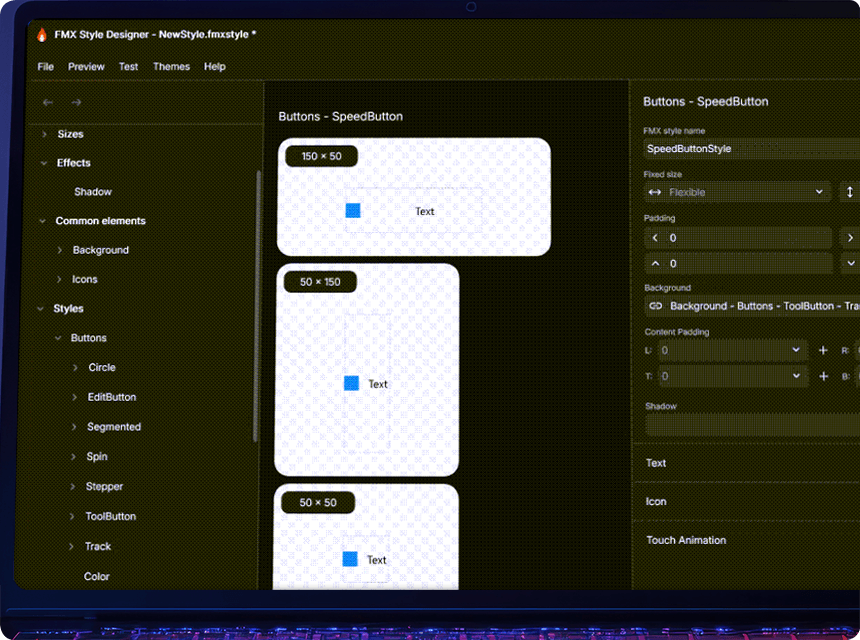Open the Preview menu
The height and width of the screenshot is (640, 860).
pyautogui.click(x=86, y=67)
